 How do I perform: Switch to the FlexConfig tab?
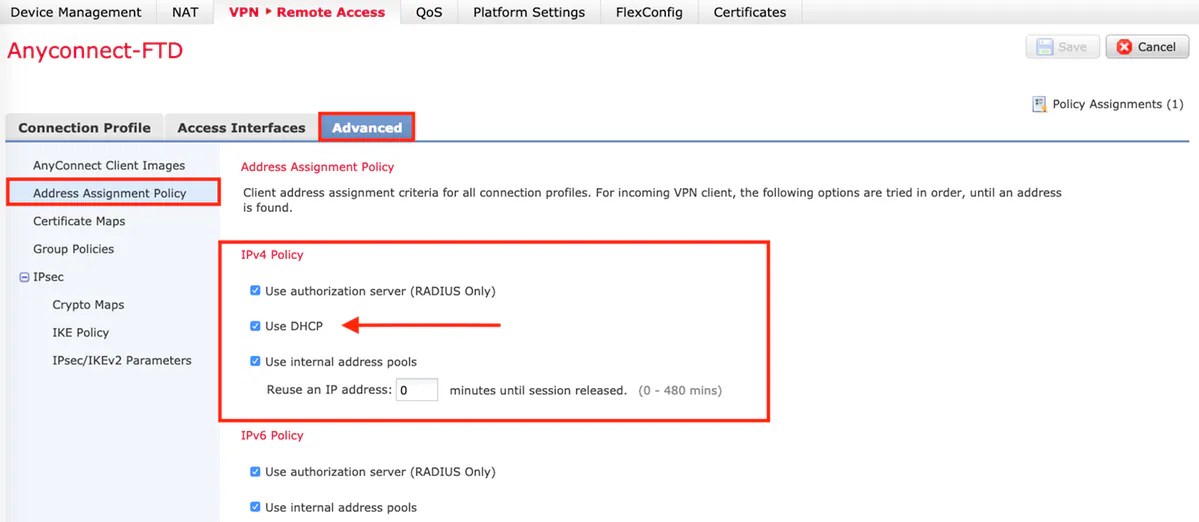(649, 12)
